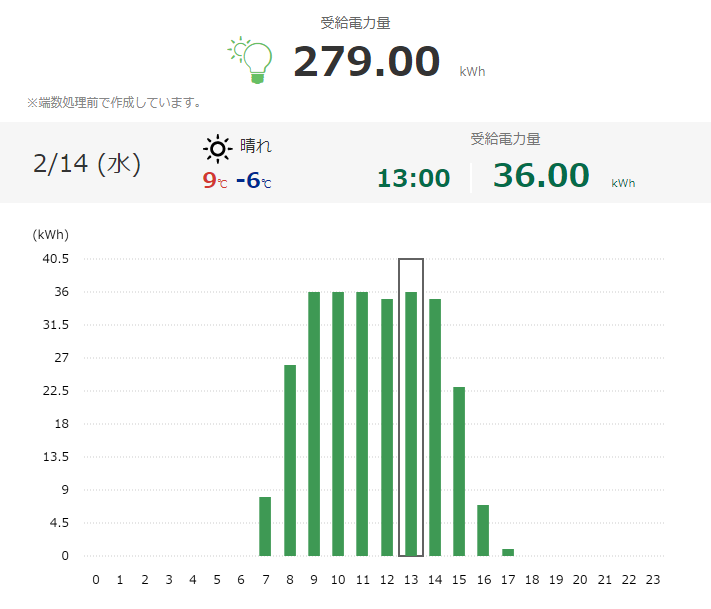
Task: Click the green light bulb icon
Action: tap(251, 60)
